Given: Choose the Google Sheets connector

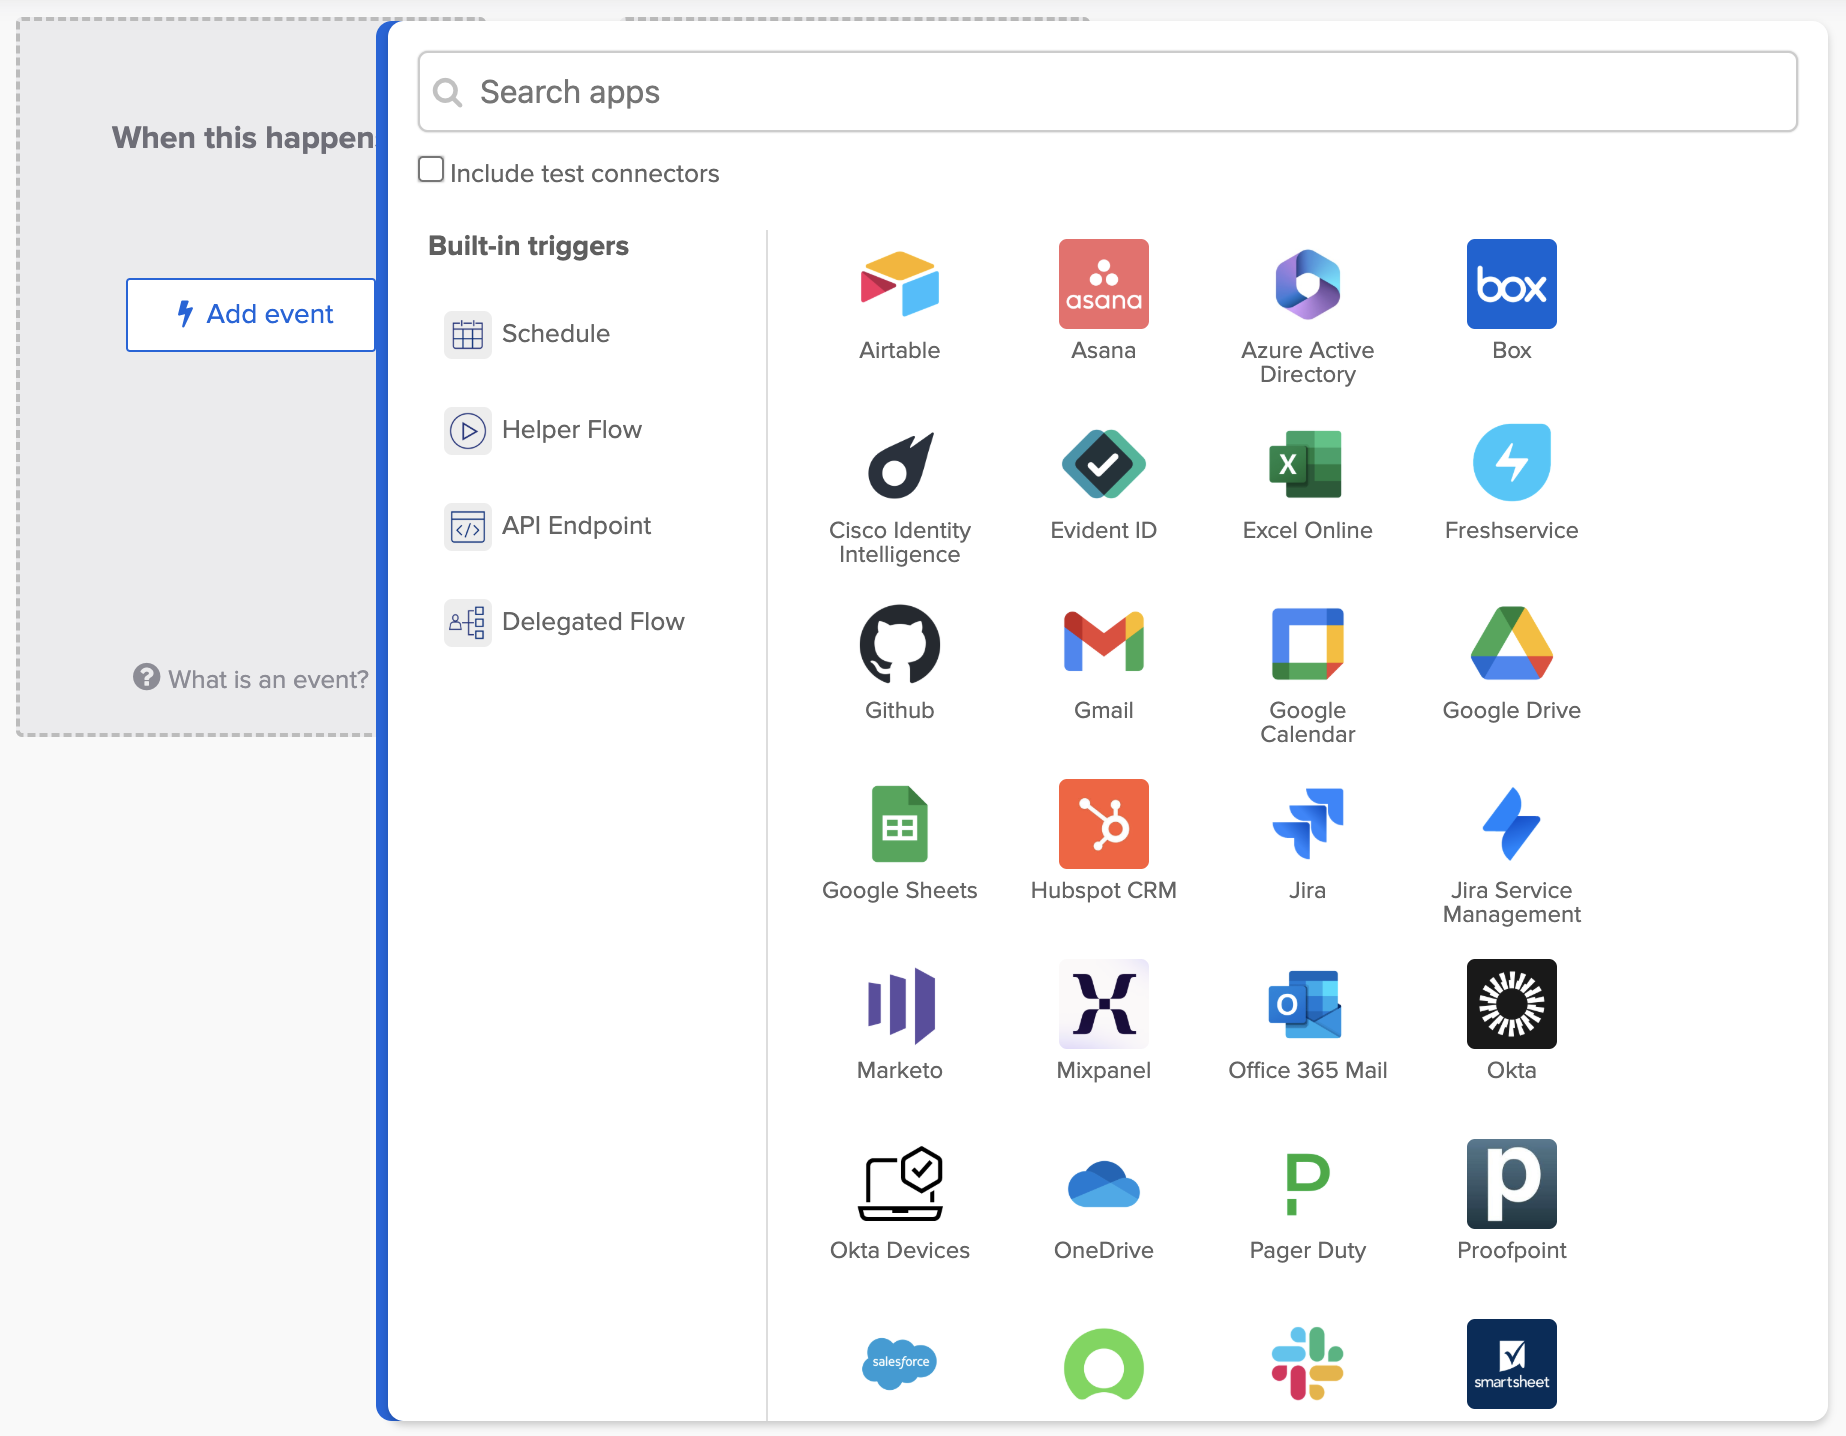Looking at the screenshot, I should (898, 823).
